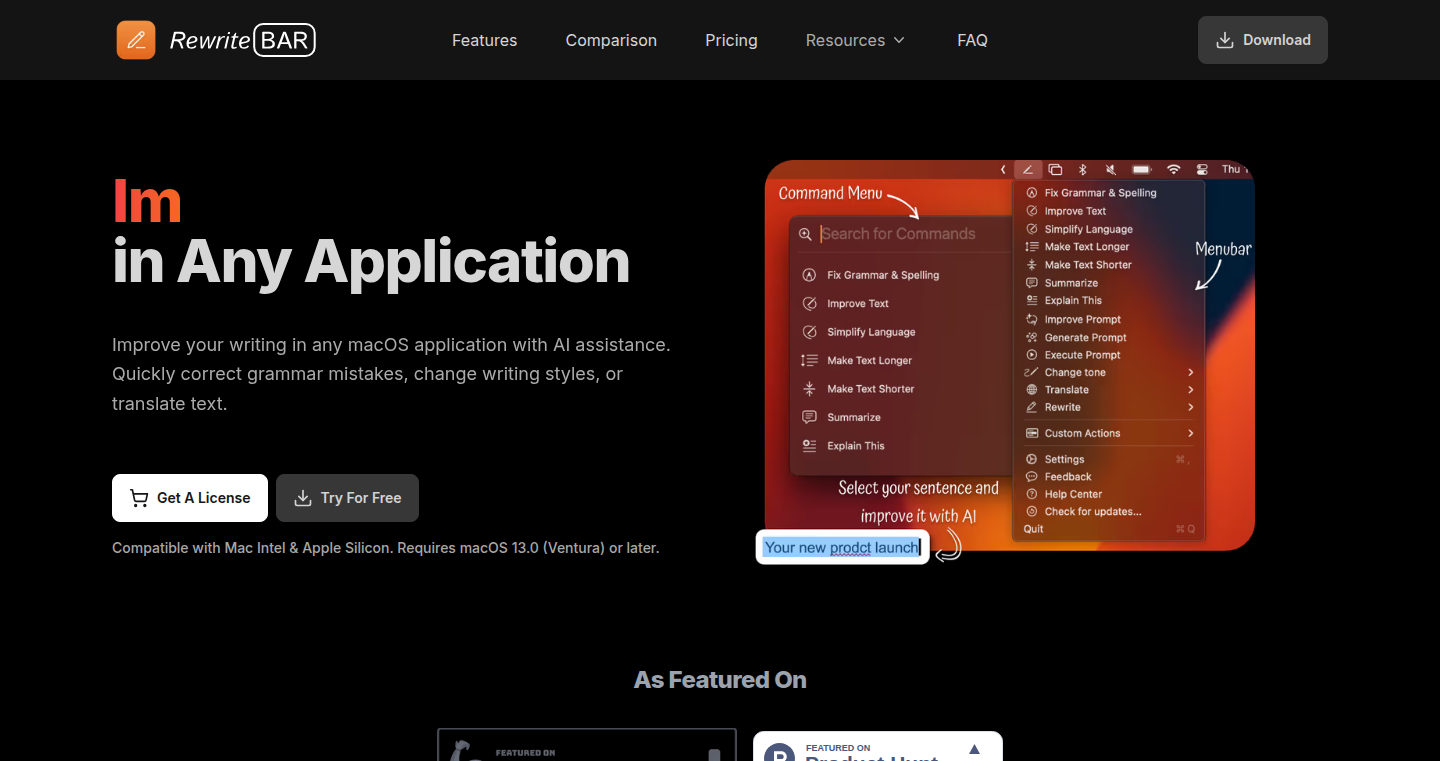Image resolution: width=1440 pixels, height=761 pixels.
Task: Click Fix Grammar & Spelling icon in Command Menu
Action: (810, 275)
